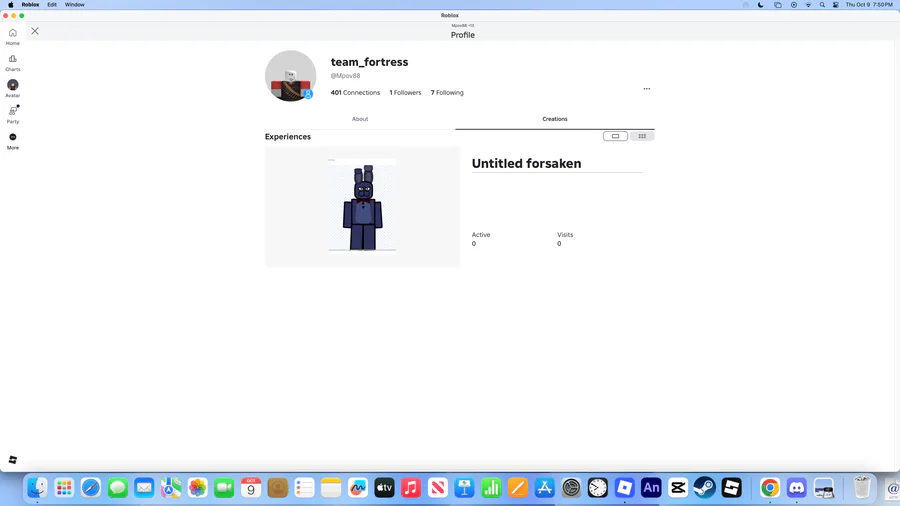The height and width of the screenshot is (506, 900).
Task: Open Freeform from the dock
Action: tap(358, 488)
